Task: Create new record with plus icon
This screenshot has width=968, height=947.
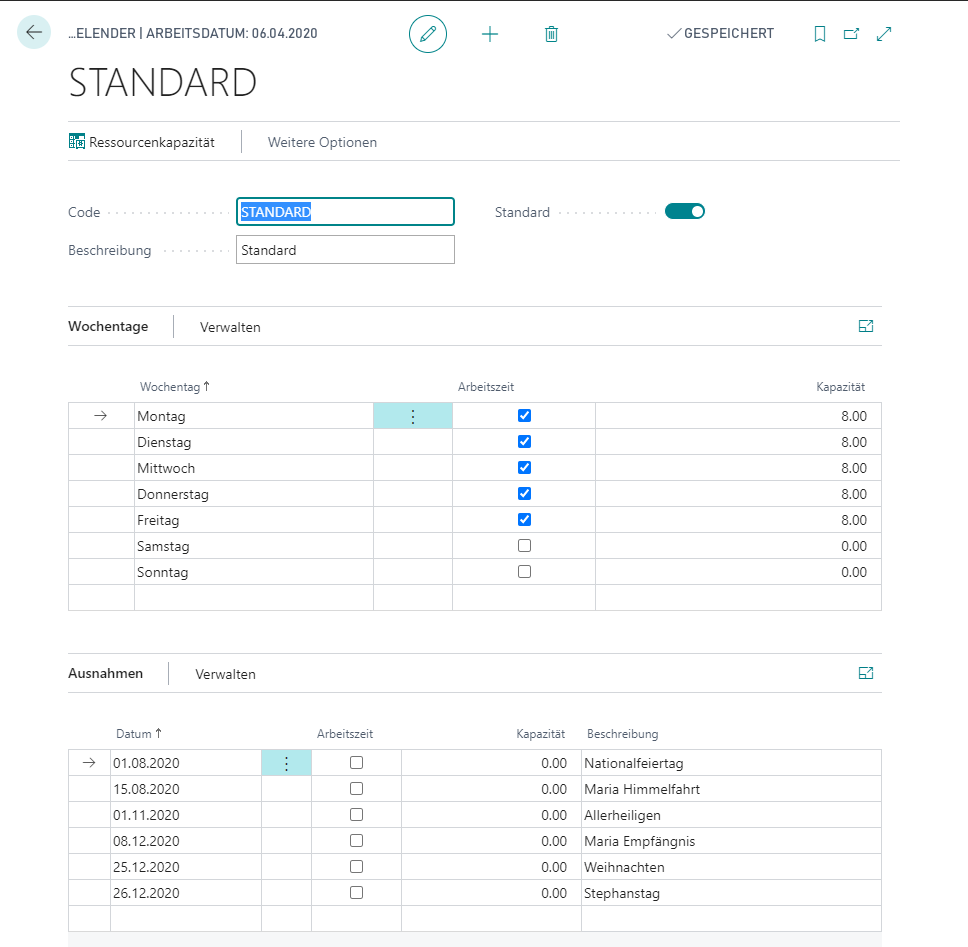Action: tap(490, 34)
